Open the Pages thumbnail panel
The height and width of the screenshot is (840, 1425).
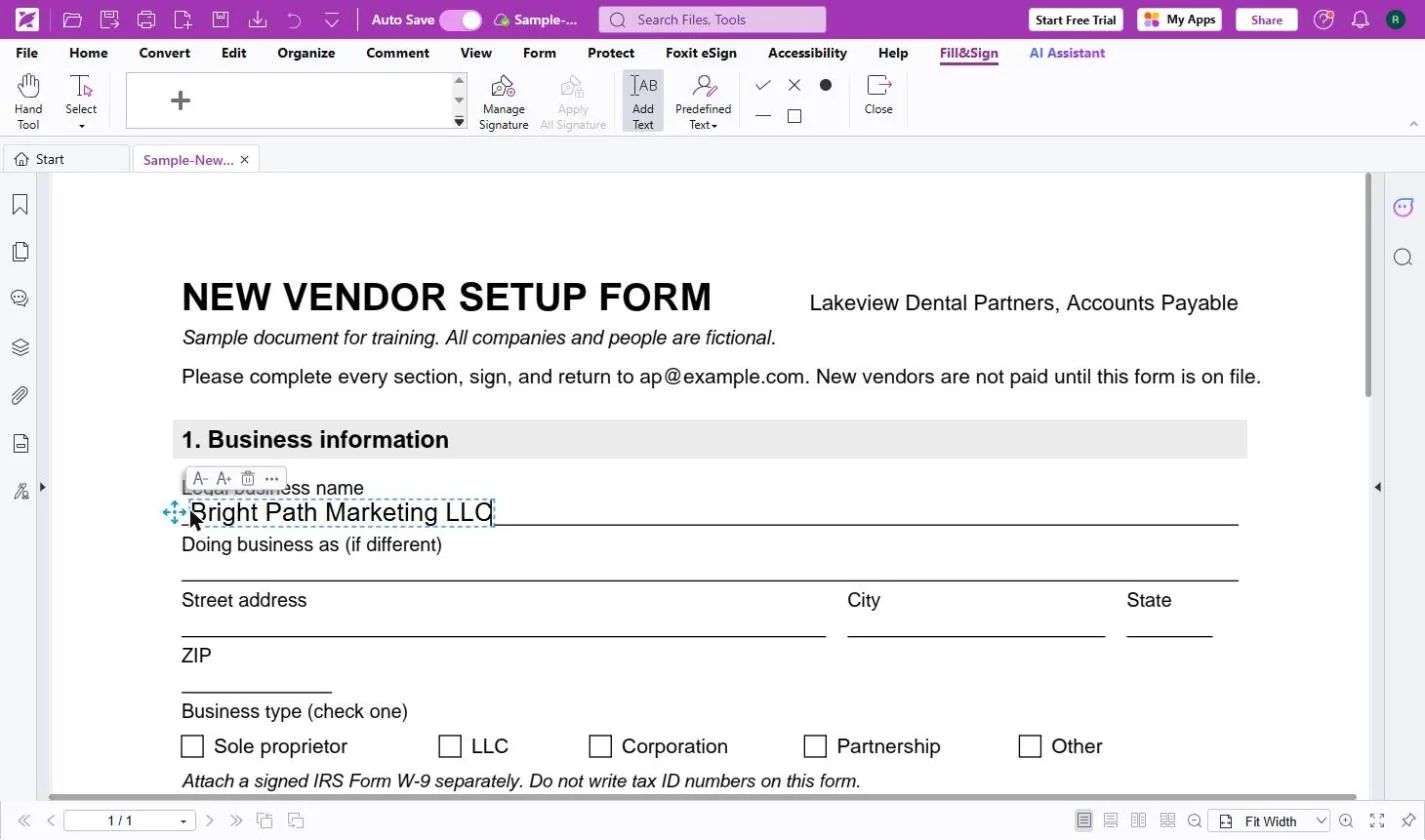pyautogui.click(x=20, y=252)
